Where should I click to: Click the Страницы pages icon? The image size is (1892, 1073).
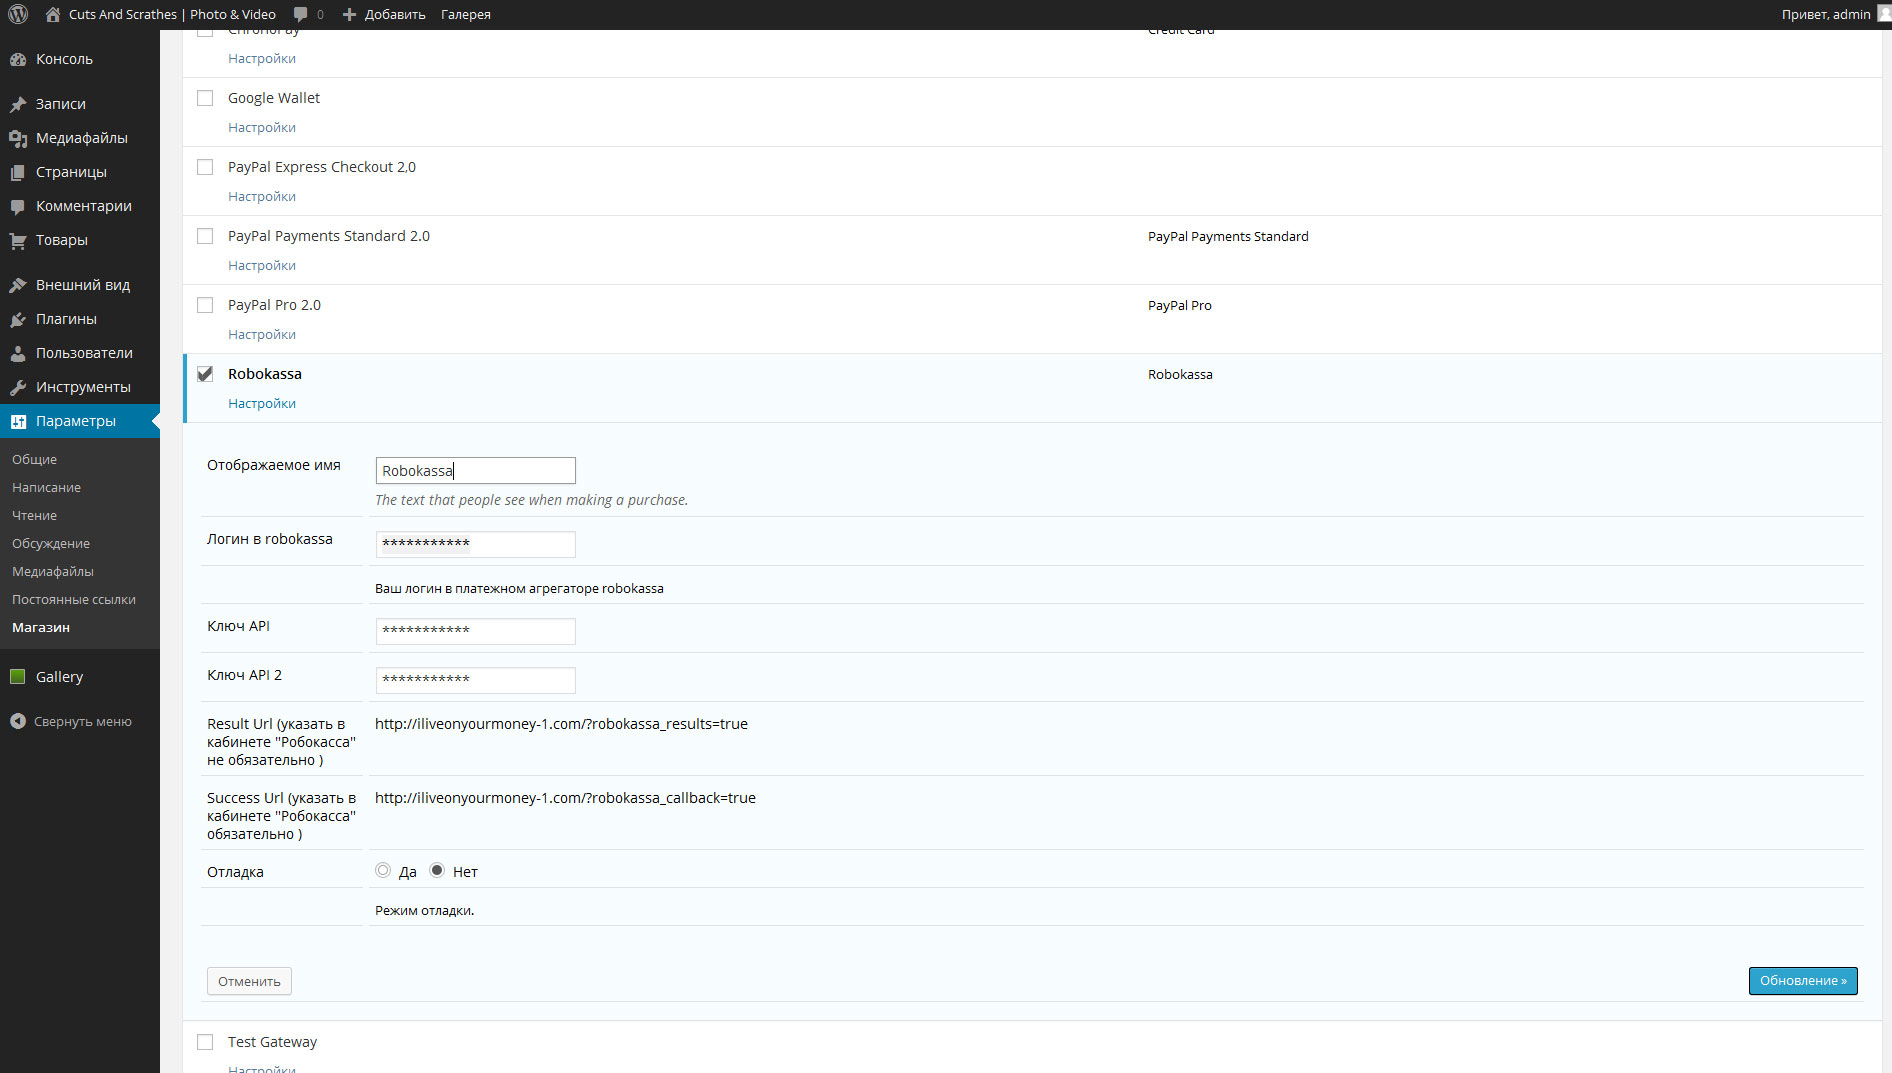[x=18, y=172]
